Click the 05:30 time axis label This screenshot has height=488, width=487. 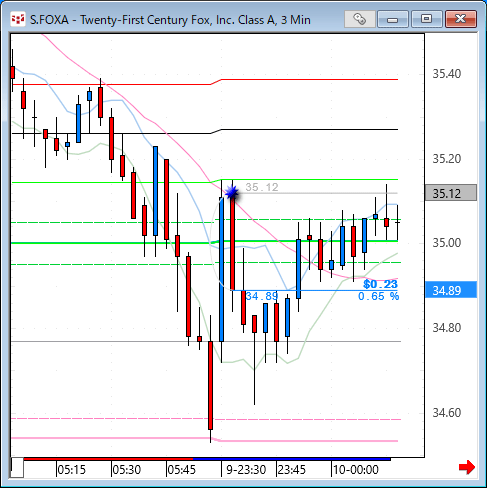[127, 470]
